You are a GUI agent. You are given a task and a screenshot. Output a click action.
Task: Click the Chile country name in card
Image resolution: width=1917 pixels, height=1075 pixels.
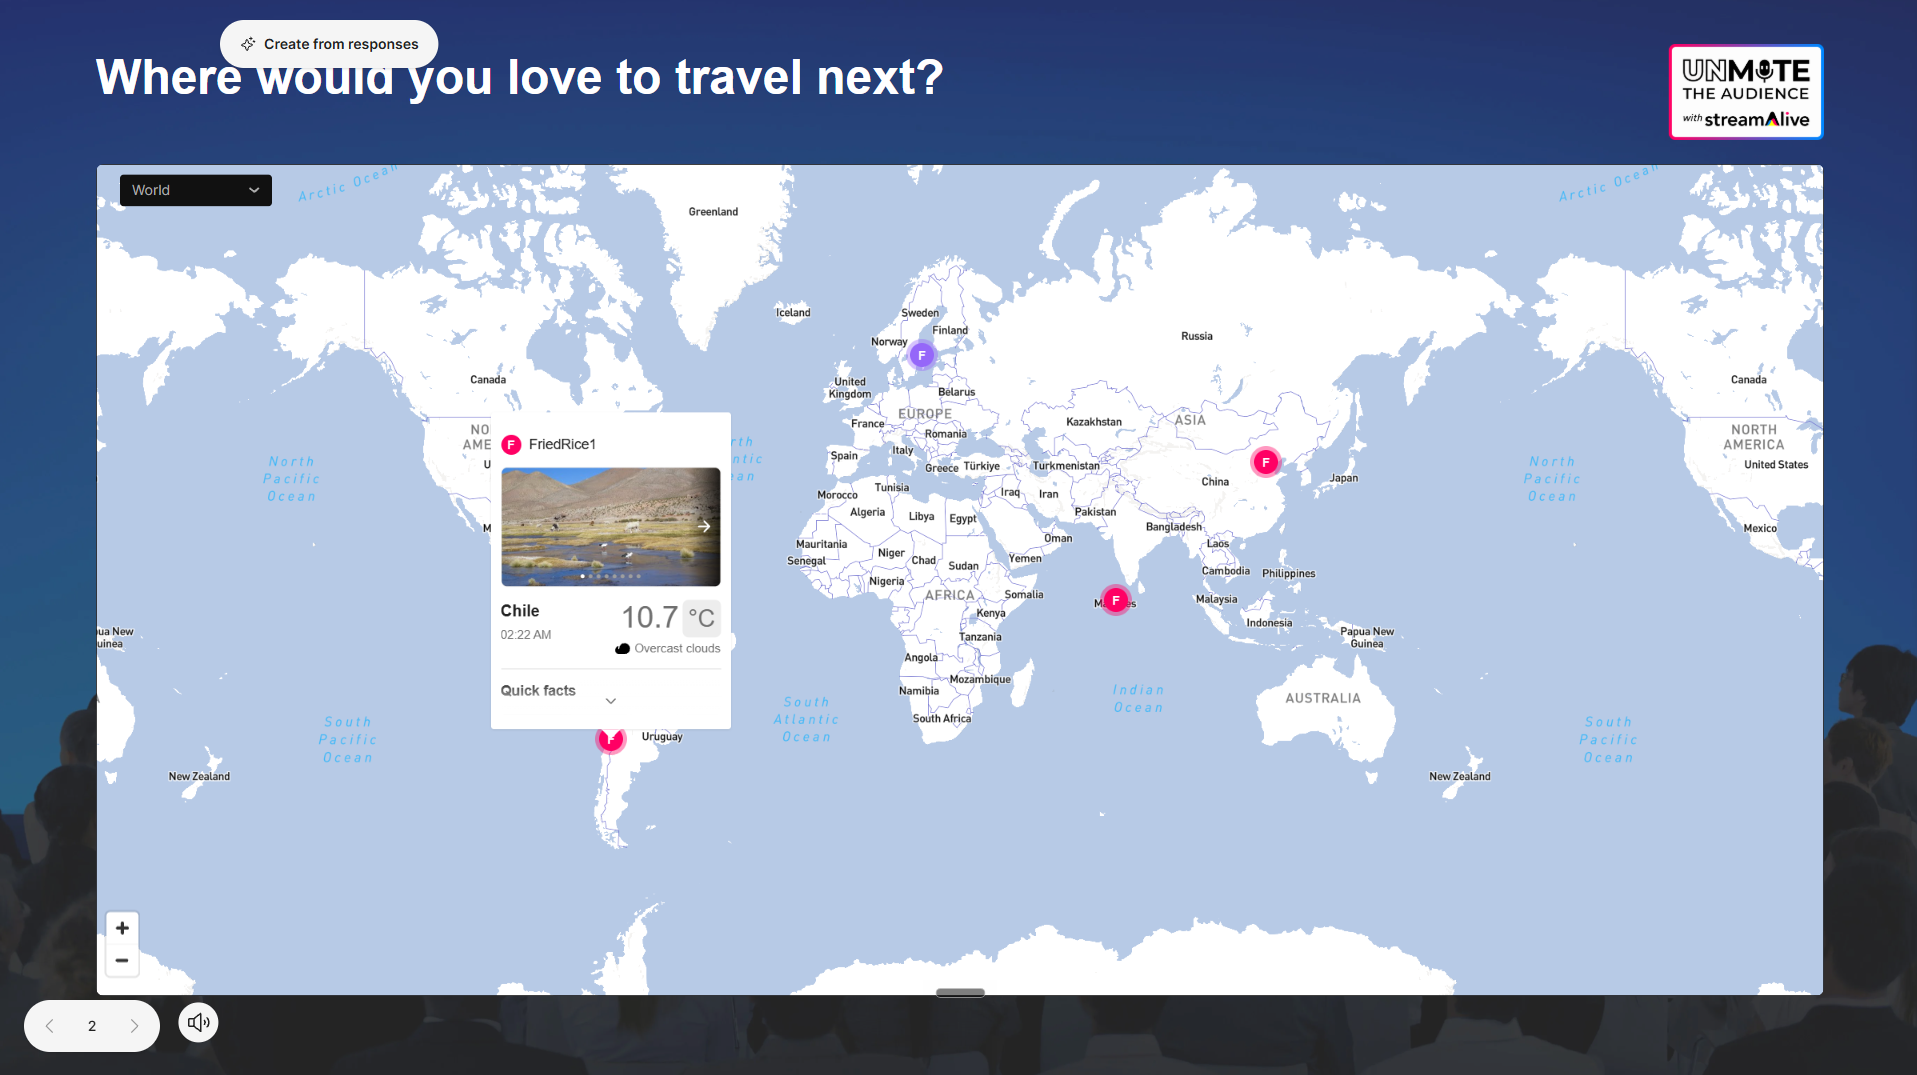tap(520, 611)
